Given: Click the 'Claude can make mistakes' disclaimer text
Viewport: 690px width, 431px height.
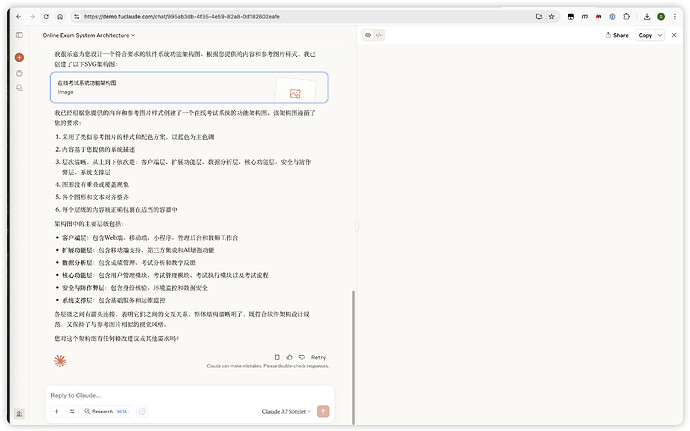Looking at the screenshot, I should [x=268, y=366].
